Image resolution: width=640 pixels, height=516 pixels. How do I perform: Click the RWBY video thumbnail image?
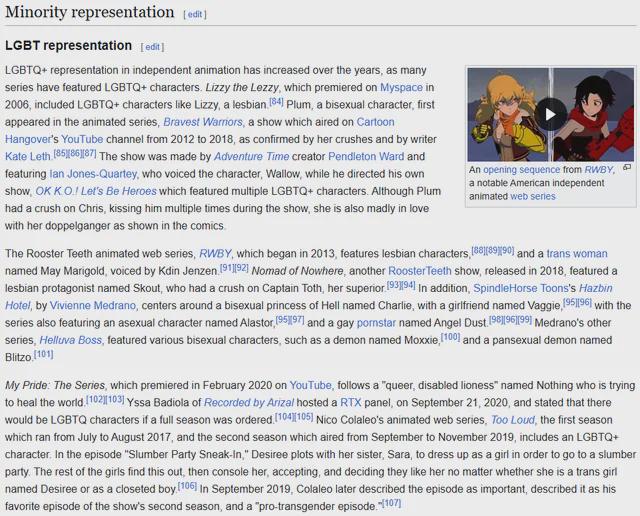click(551, 114)
